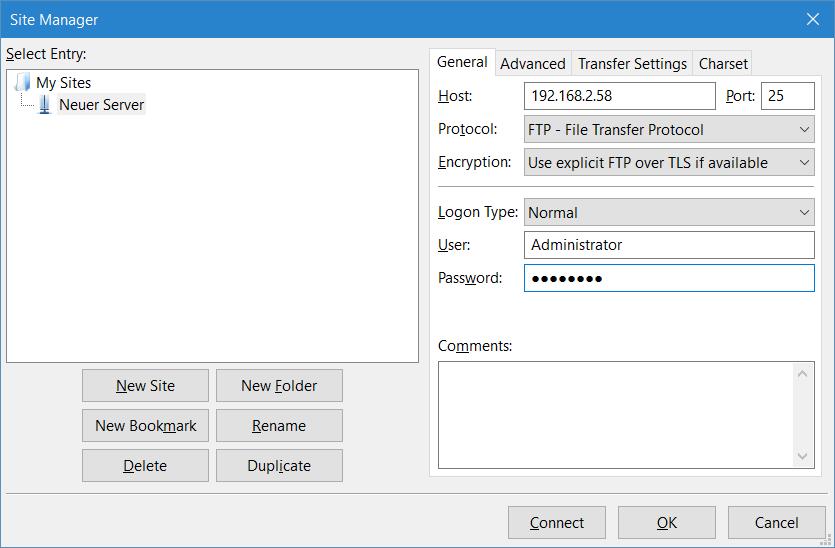Click the Port field
The height and width of the screenshot is (548, 835).
click(788, 96)
